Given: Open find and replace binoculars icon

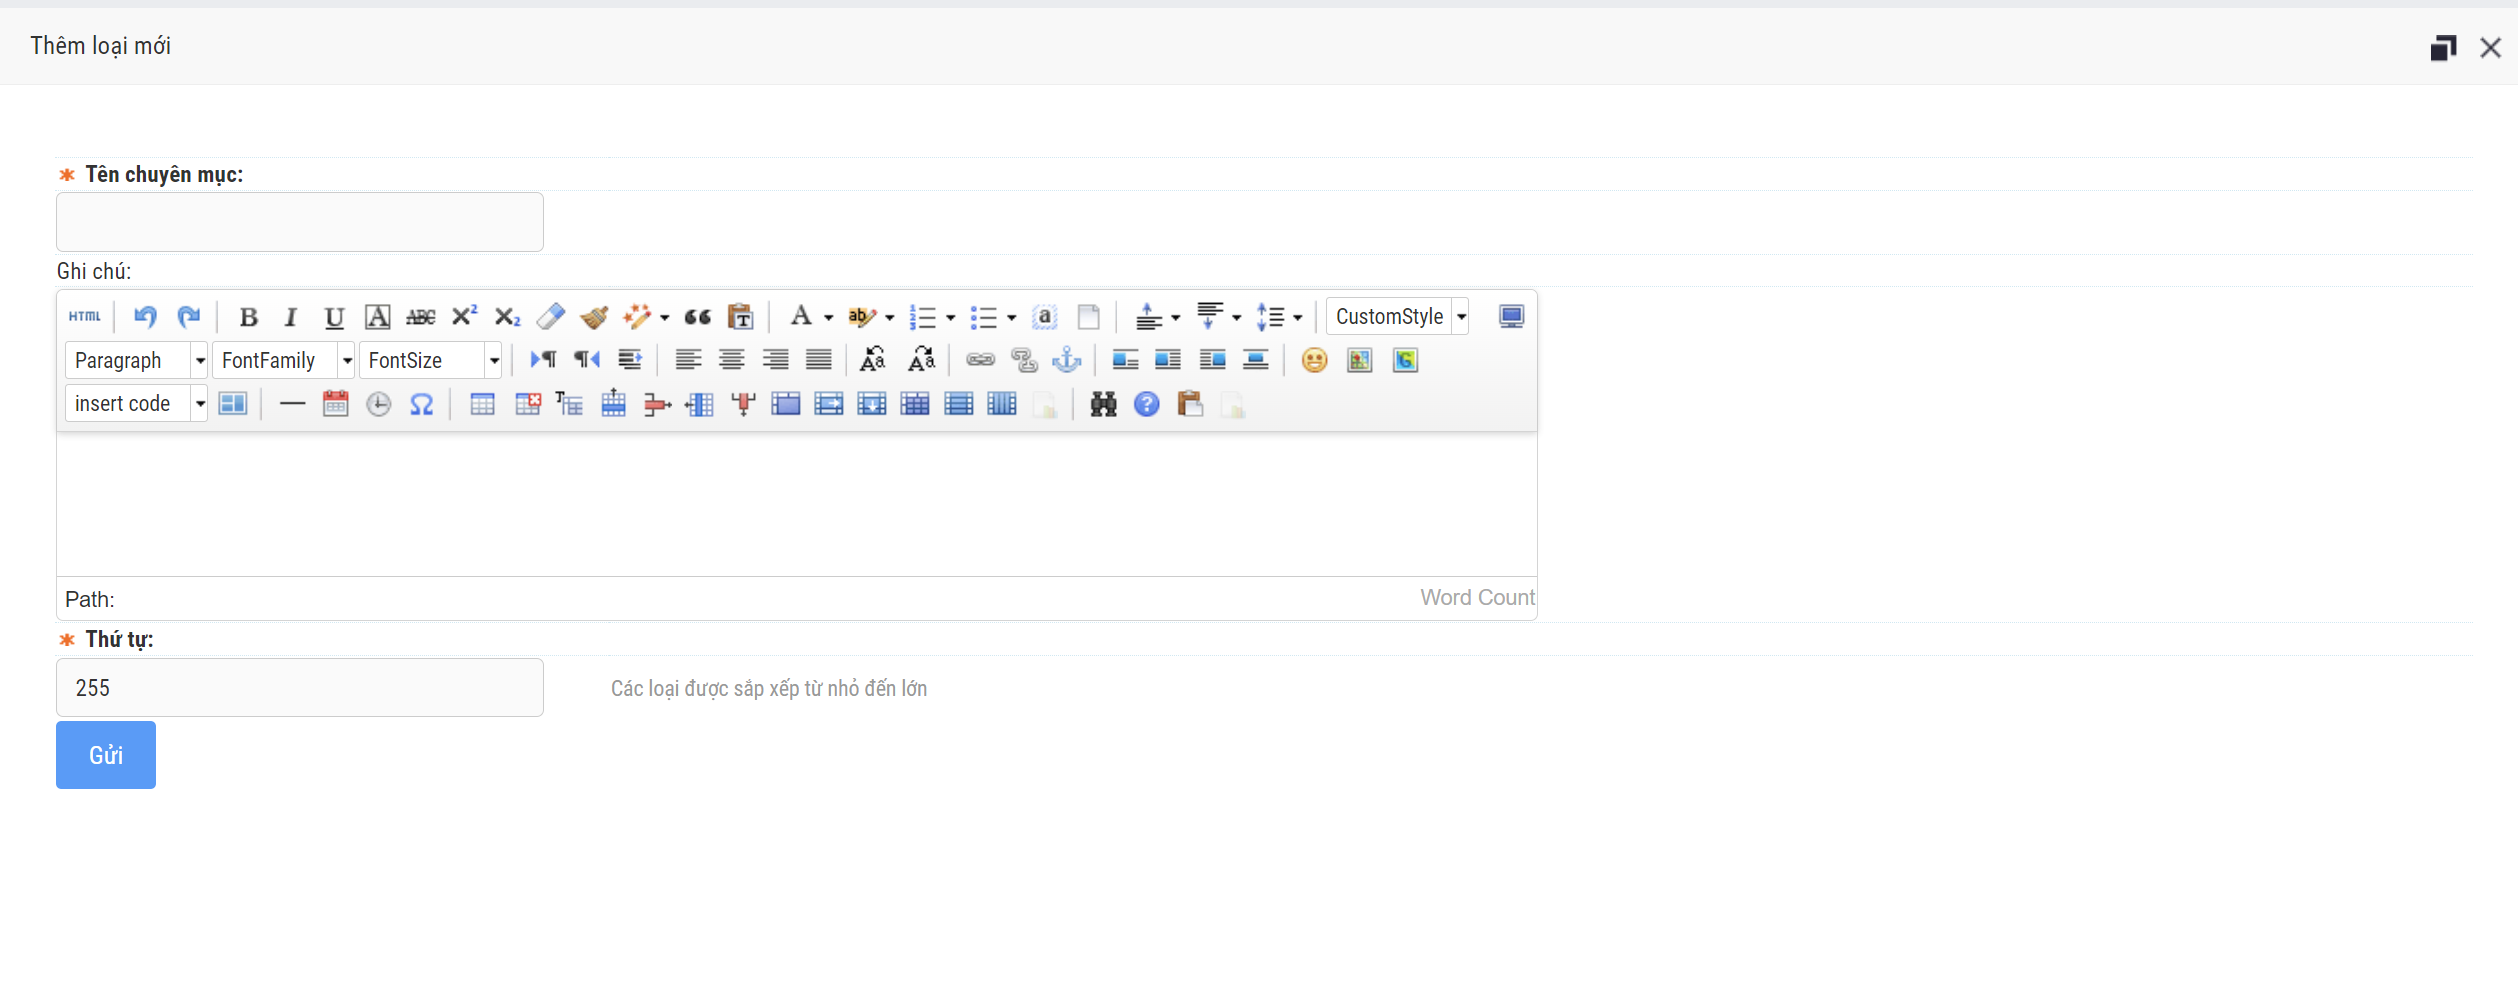Looking at the screenshot, I should coord(1103,404).
